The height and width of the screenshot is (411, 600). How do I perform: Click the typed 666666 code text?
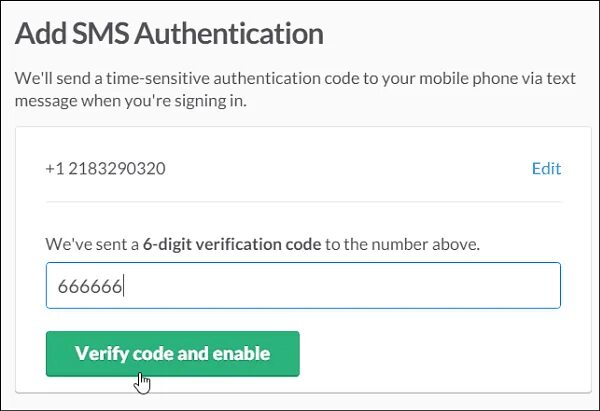coord(89,287)
